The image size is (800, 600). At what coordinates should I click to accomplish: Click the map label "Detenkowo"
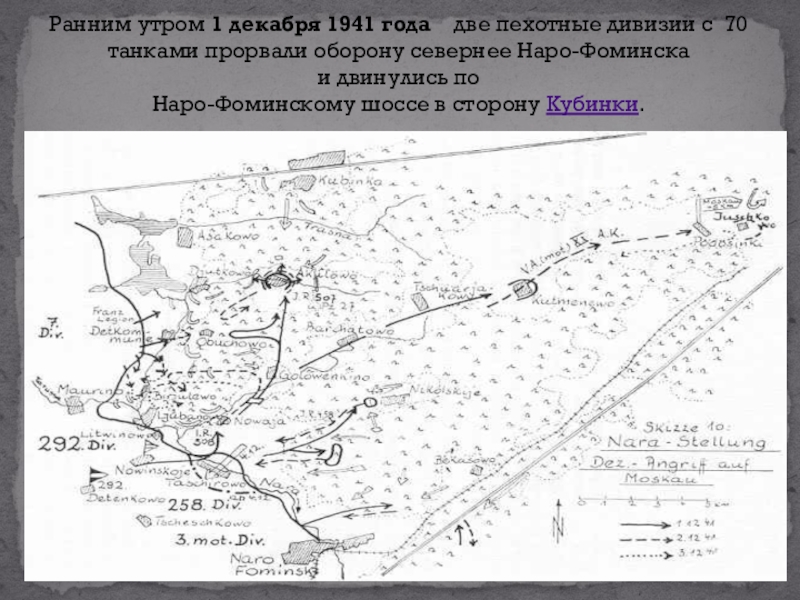[x=126, y=498]
